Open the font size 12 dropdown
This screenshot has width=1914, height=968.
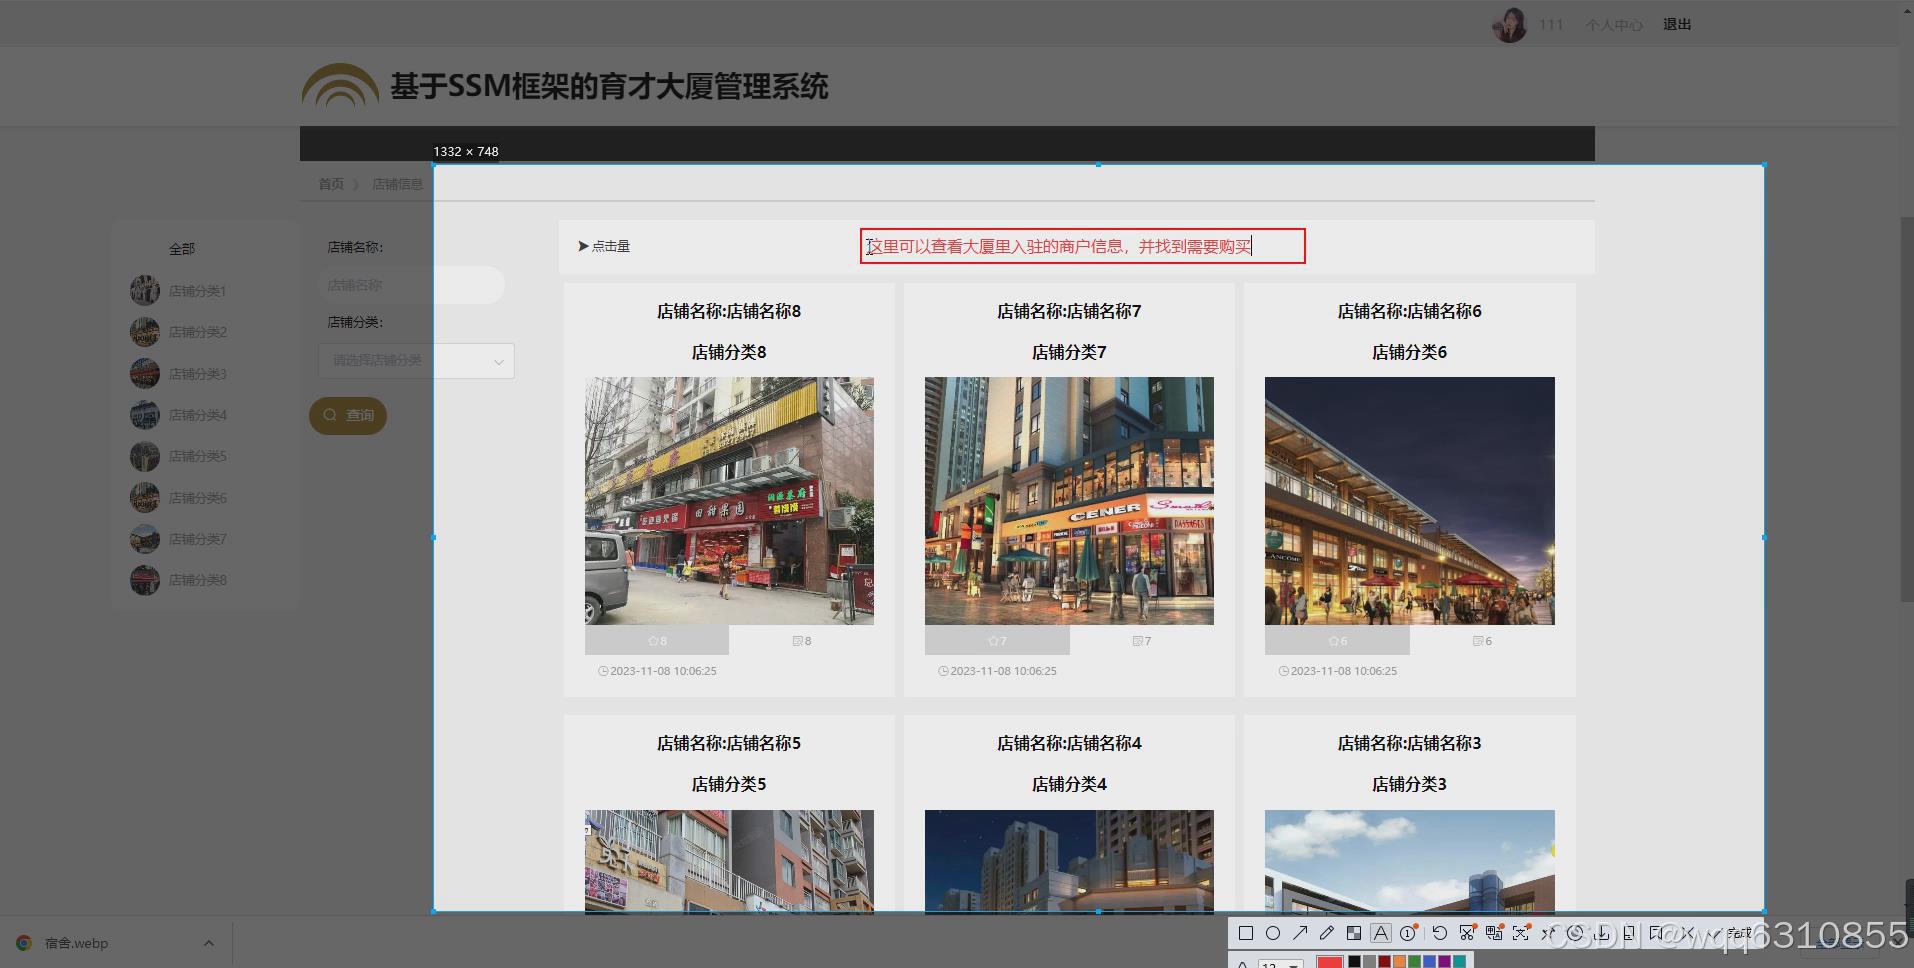point(1280,964)
